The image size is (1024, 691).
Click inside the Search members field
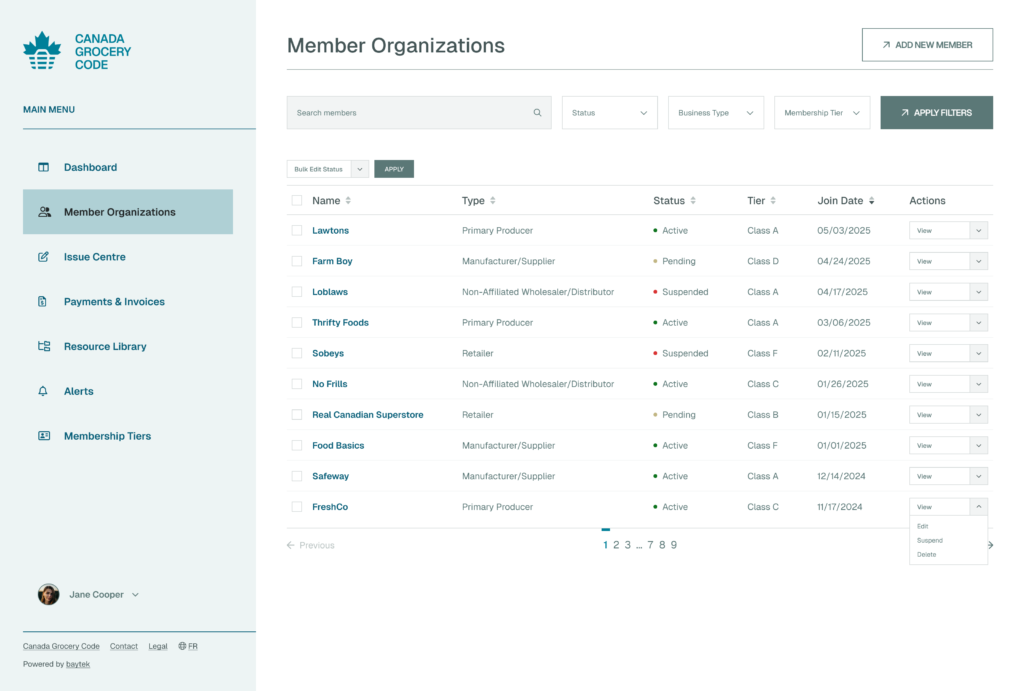tap(410, 113)
